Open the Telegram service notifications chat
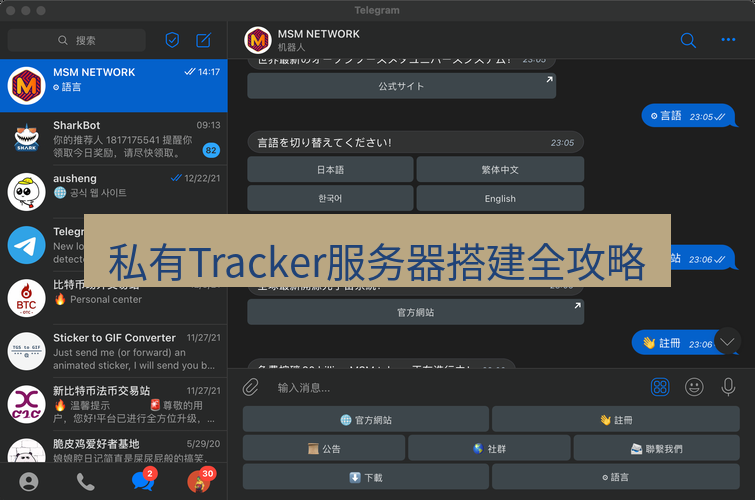755x500 pixels. pyautogui.click(x=42, y=245)
